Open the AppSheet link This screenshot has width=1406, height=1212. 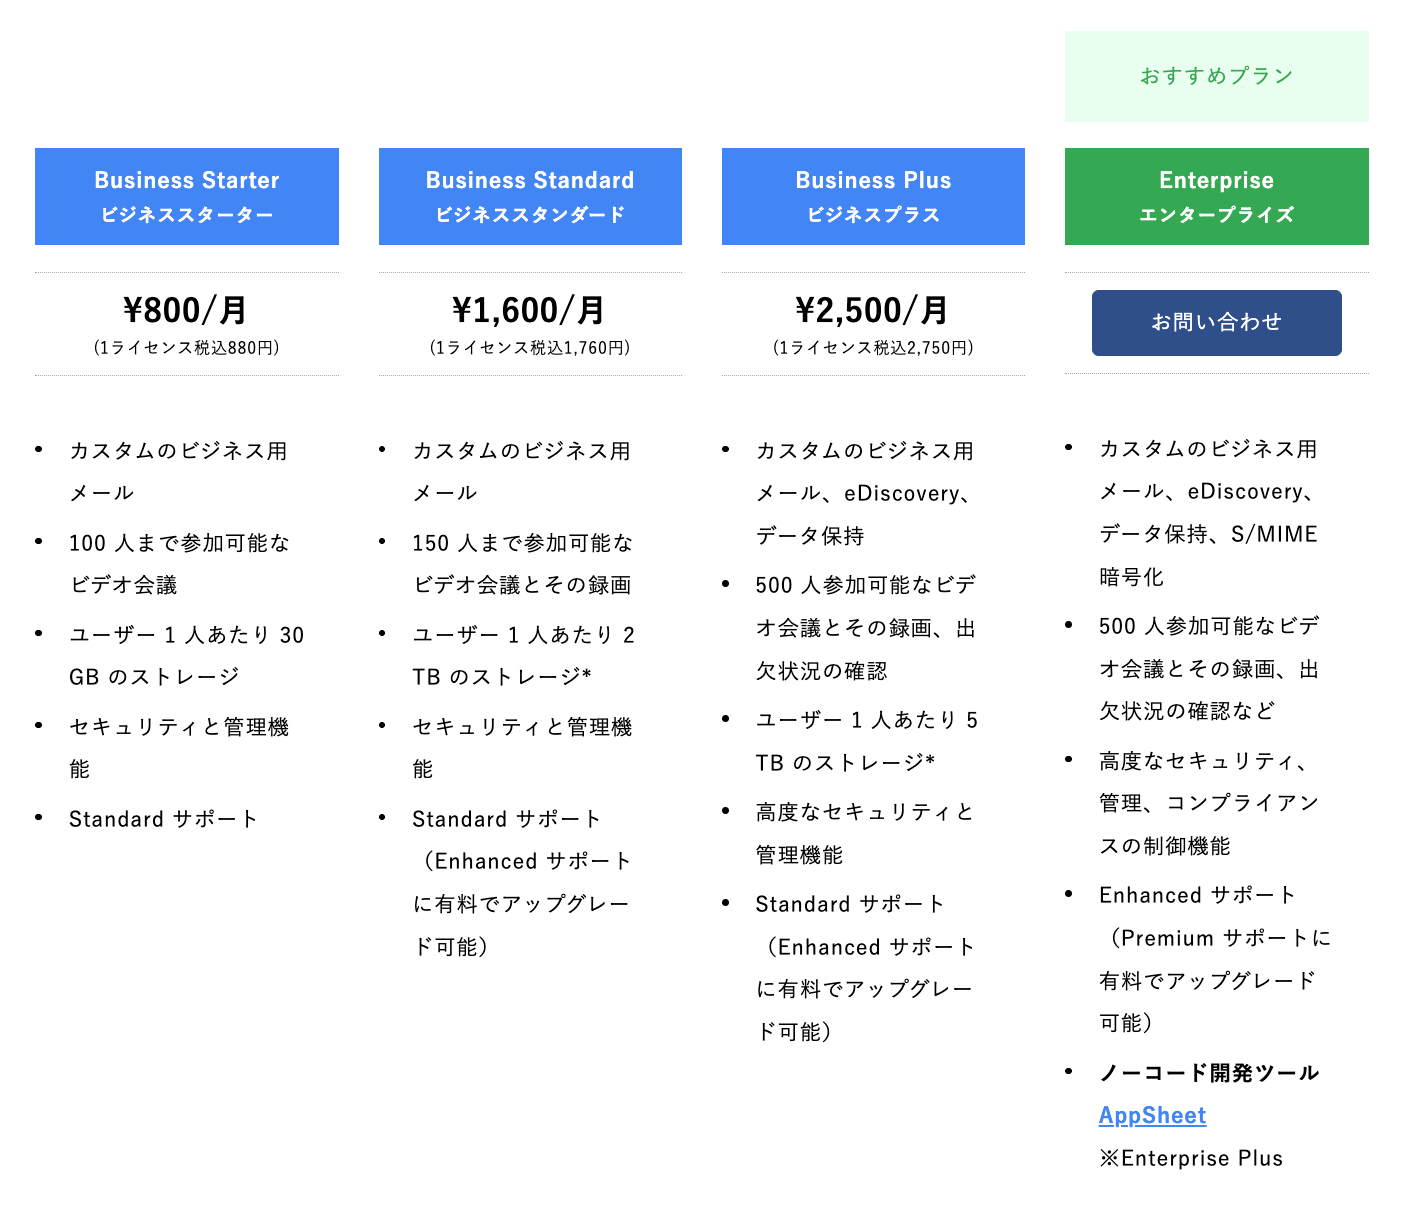1152,1115
